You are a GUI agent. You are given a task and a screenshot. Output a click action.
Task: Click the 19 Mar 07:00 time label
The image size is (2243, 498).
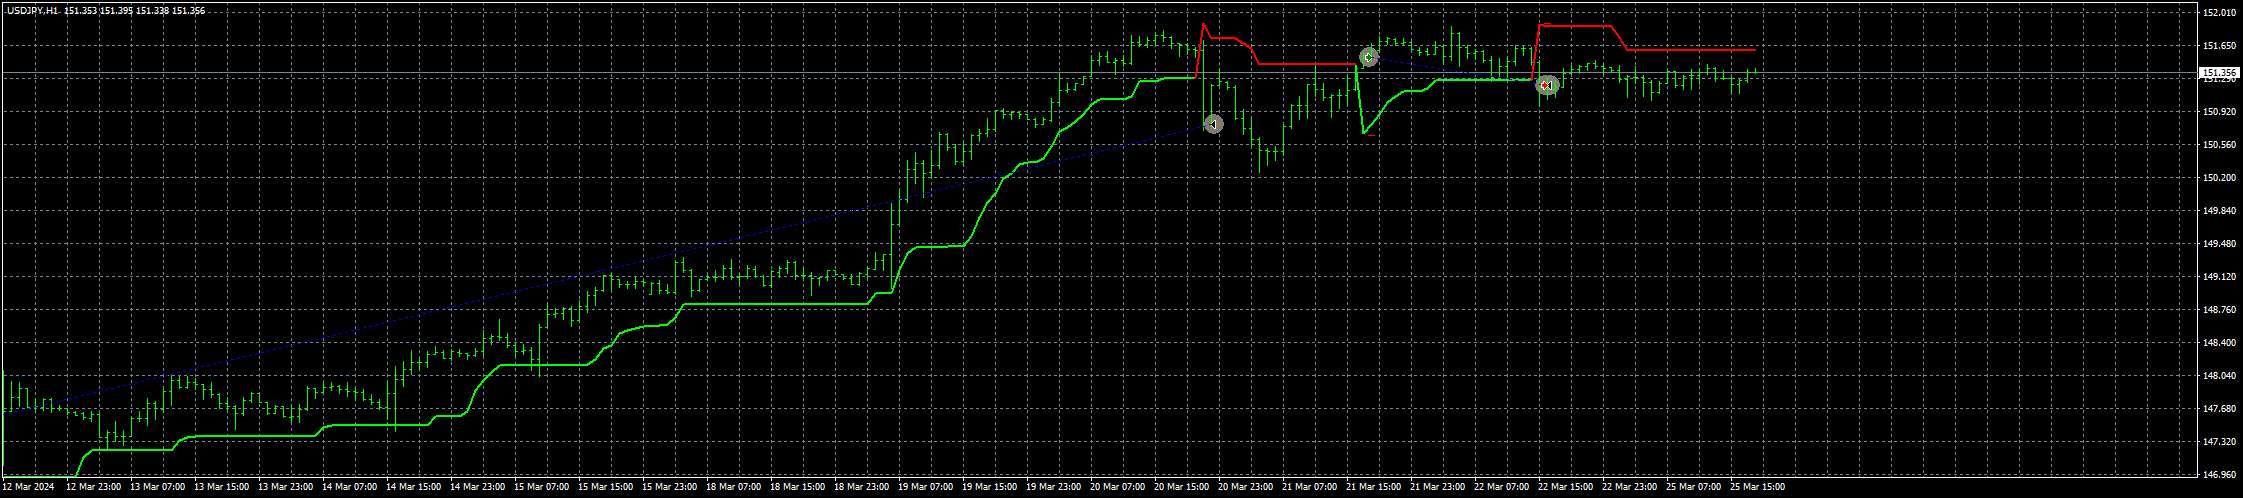pyautogui.click(x=926, y=487)
